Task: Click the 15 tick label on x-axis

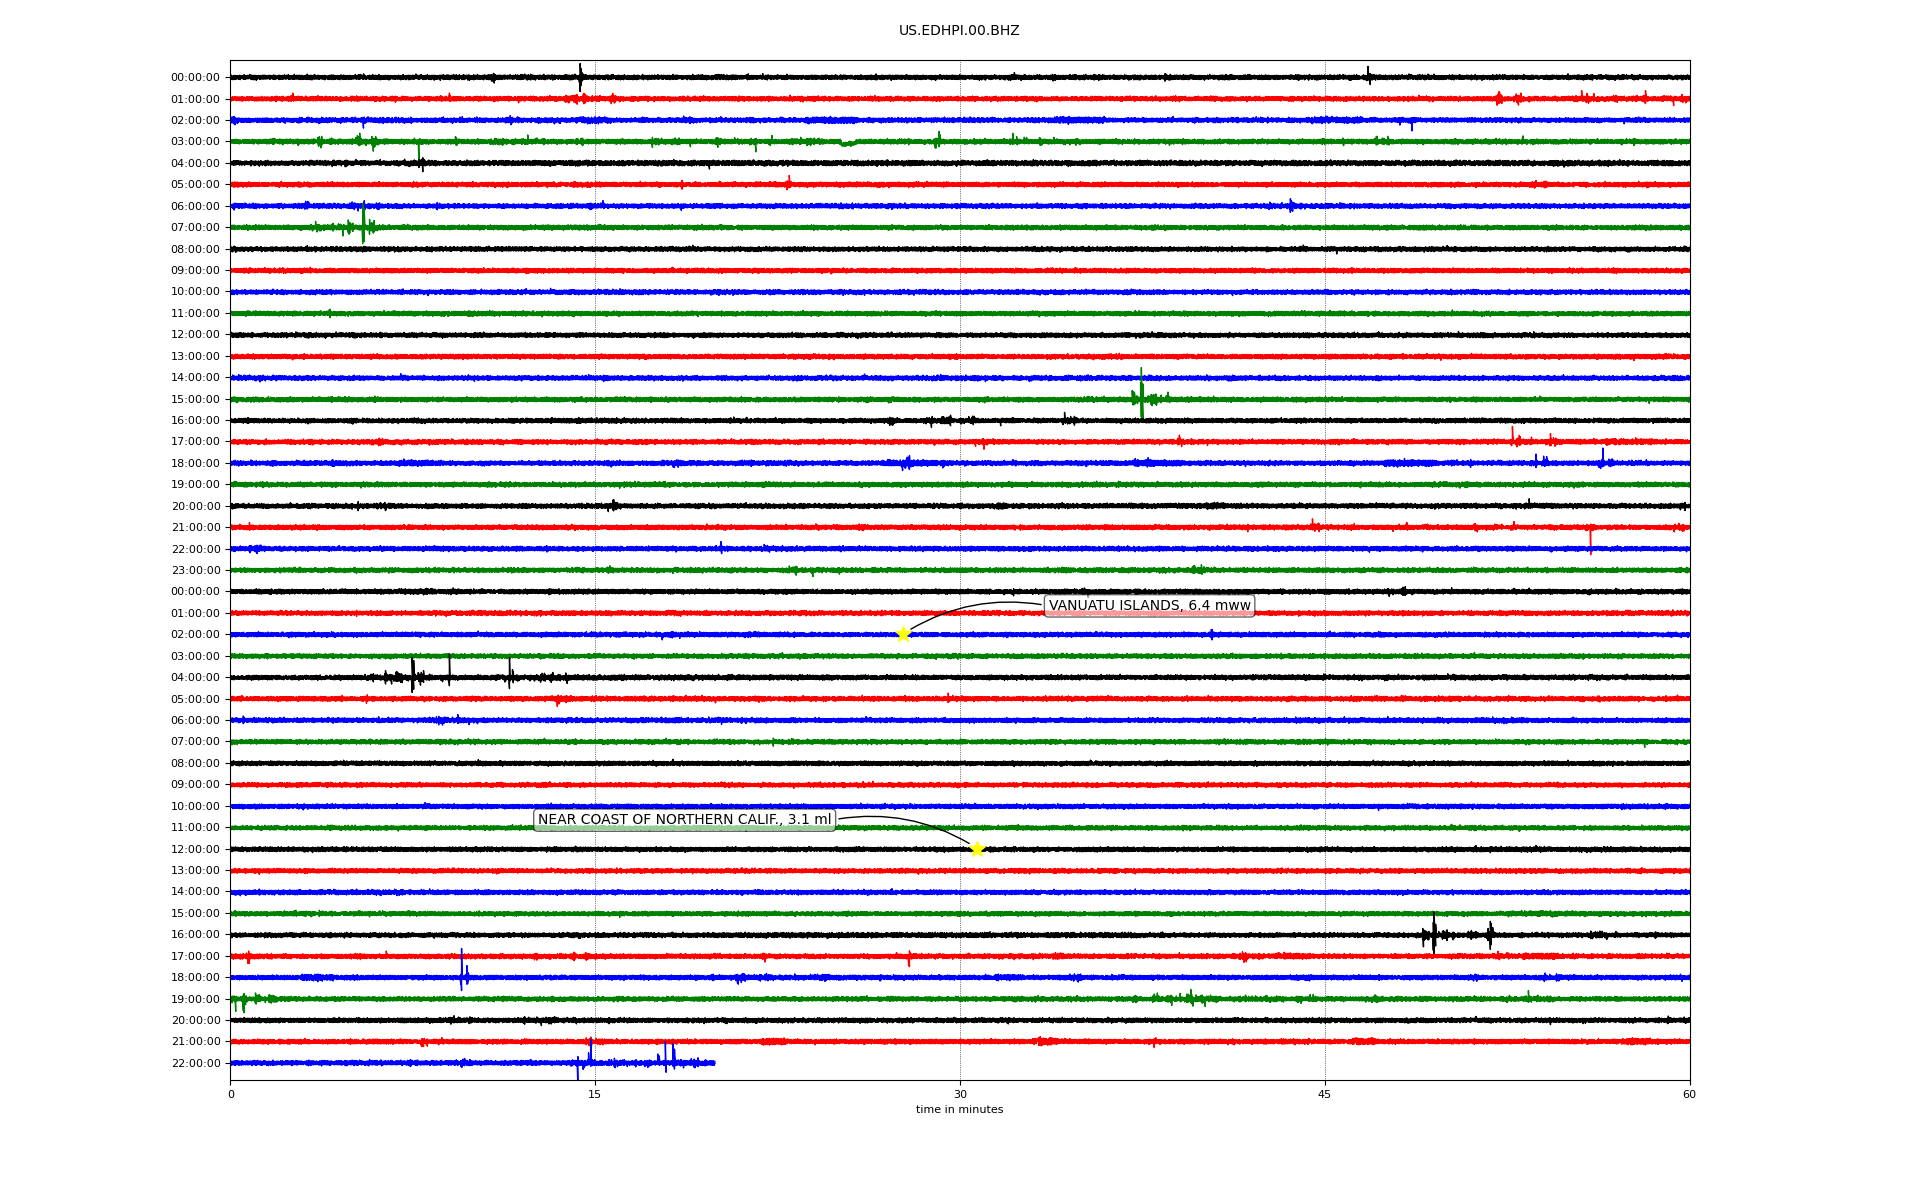Action: tap(595, 1094)
